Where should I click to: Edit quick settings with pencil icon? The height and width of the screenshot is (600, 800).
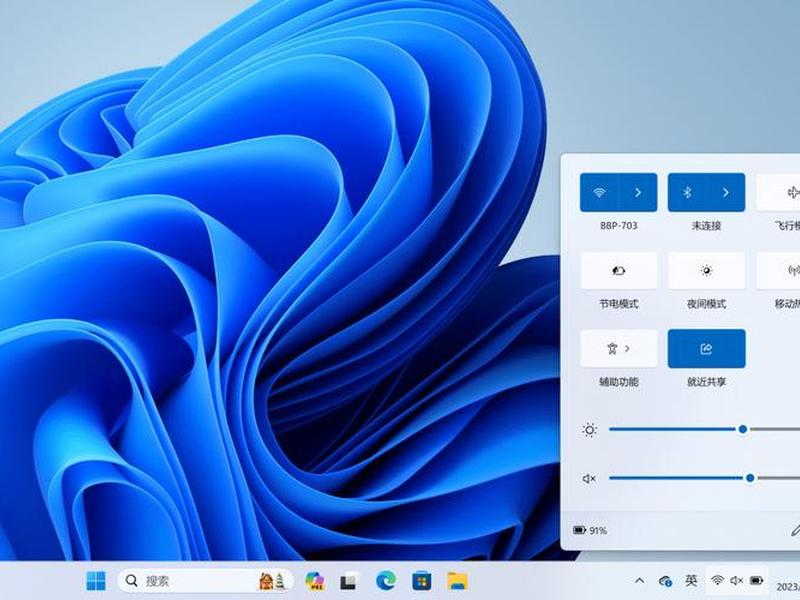(x=795, y=531)
